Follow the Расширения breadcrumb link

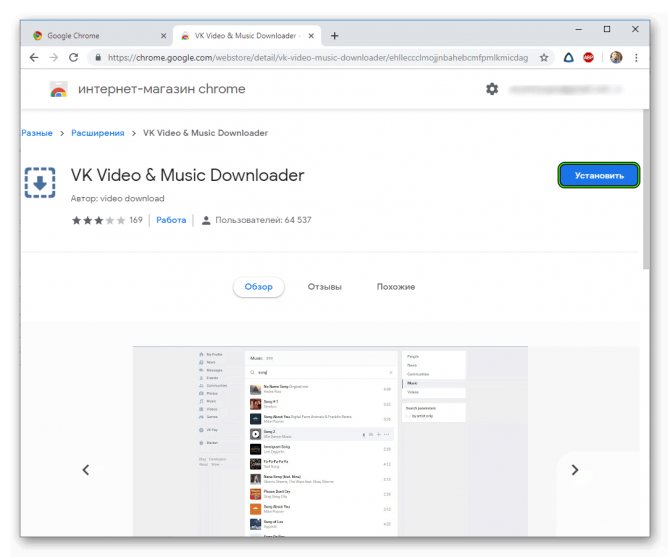click(x=98, y=133)
